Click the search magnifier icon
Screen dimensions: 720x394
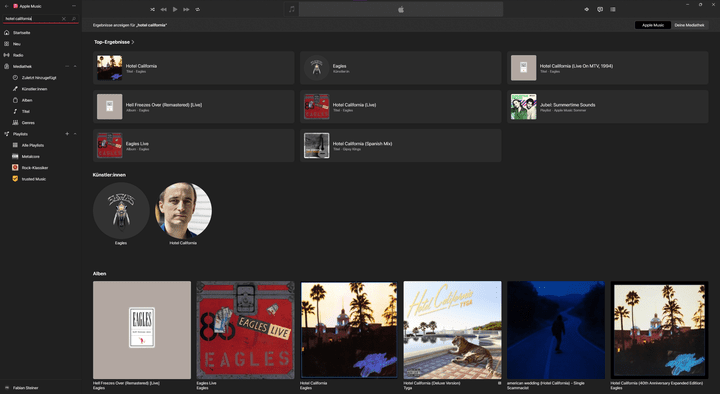coord(73,19)
